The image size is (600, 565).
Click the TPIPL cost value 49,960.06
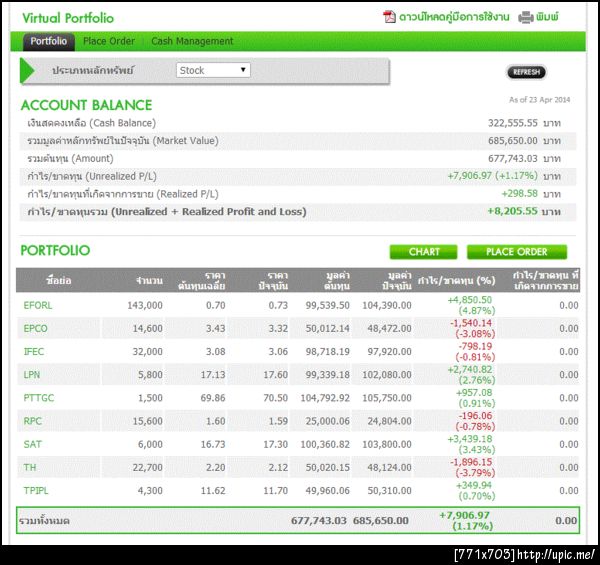[328, 490]
